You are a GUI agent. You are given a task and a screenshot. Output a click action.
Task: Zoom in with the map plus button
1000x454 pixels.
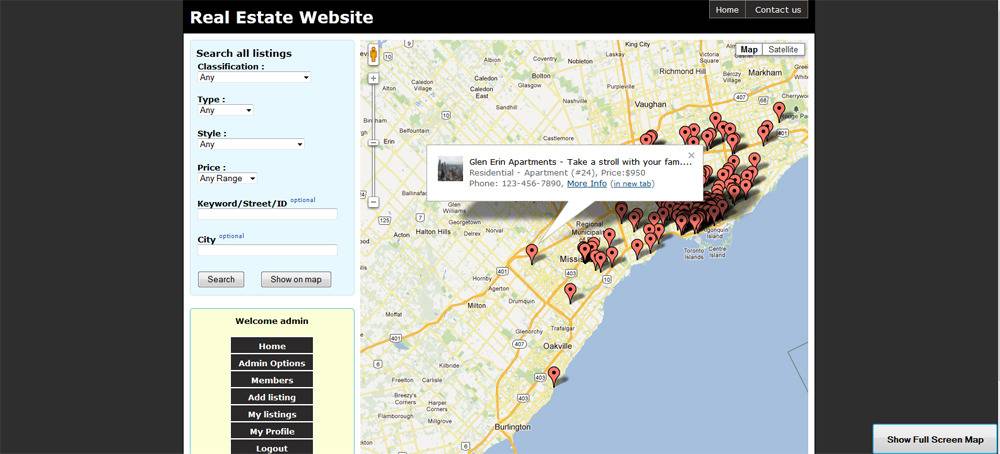click(x=374, y=79)
